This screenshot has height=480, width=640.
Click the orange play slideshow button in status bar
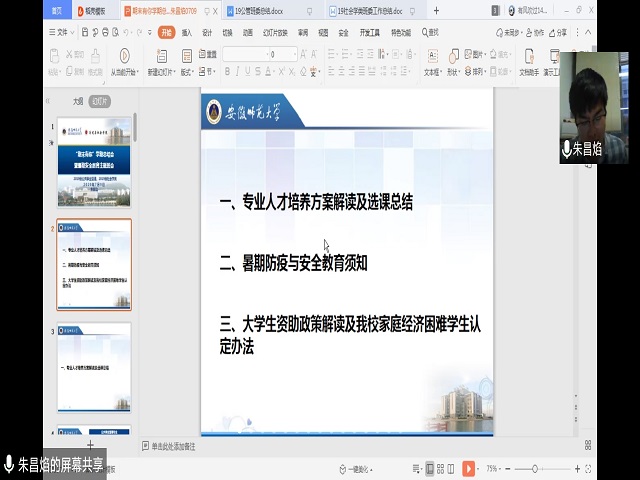point(468,468)
